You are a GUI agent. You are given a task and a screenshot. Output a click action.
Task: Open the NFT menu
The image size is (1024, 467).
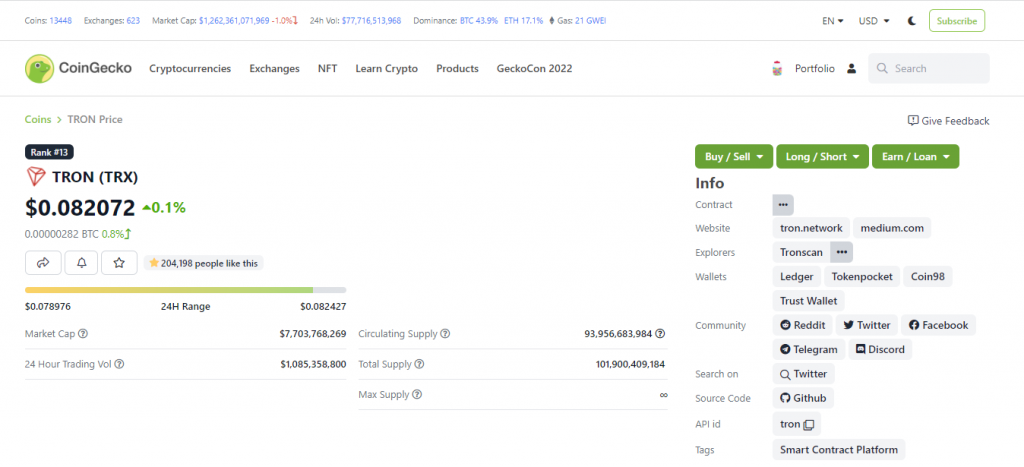328,69
